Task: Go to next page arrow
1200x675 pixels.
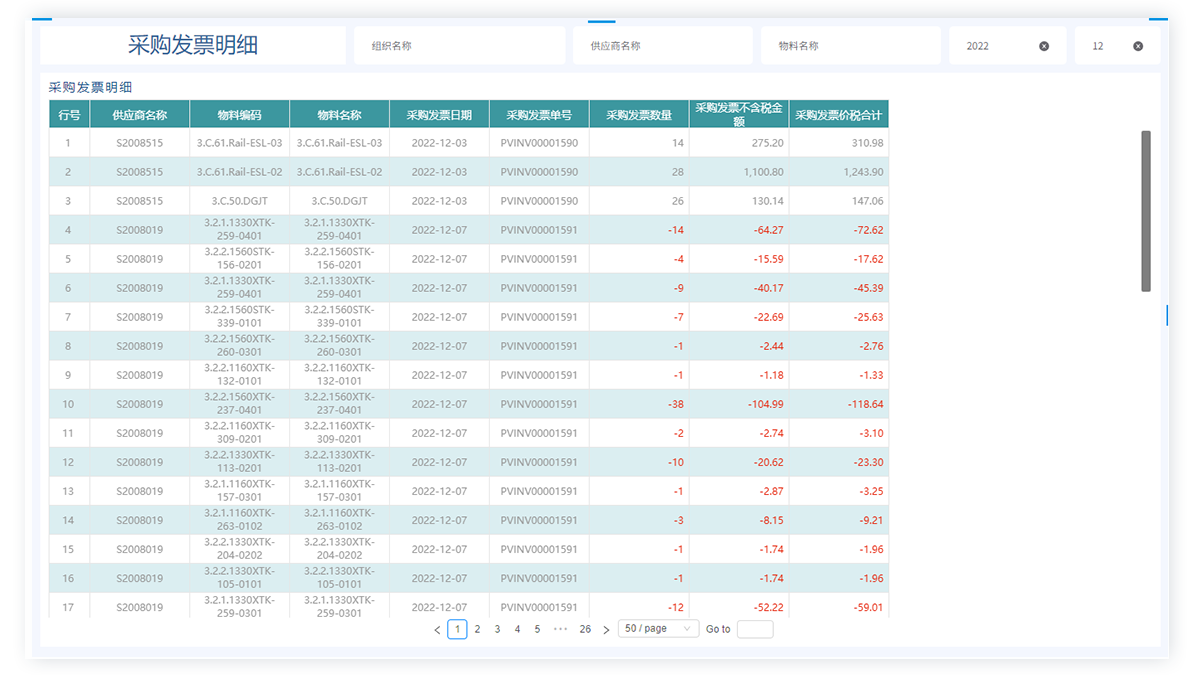Action: 606,630
